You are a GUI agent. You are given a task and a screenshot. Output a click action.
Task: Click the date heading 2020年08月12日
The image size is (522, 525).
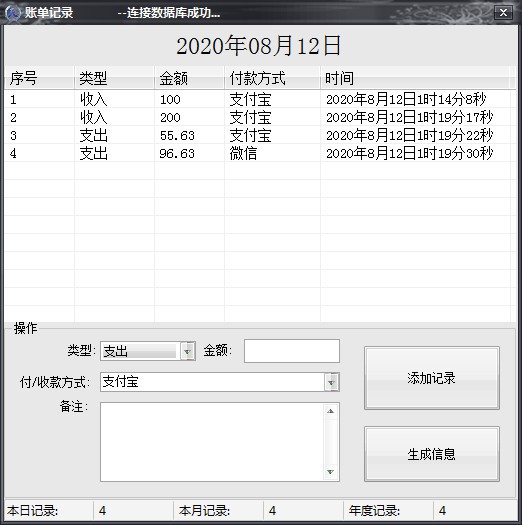click(x=258, y=46)
